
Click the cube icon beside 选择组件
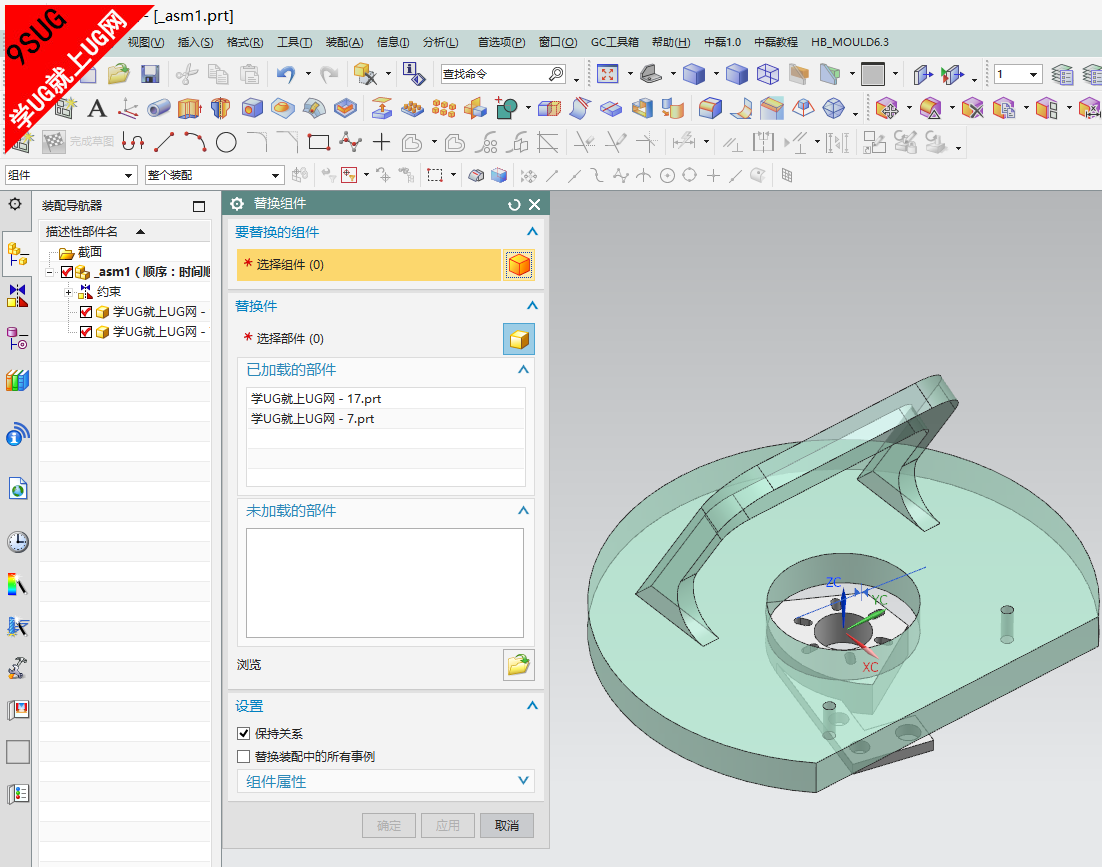(x=519, y=265)
